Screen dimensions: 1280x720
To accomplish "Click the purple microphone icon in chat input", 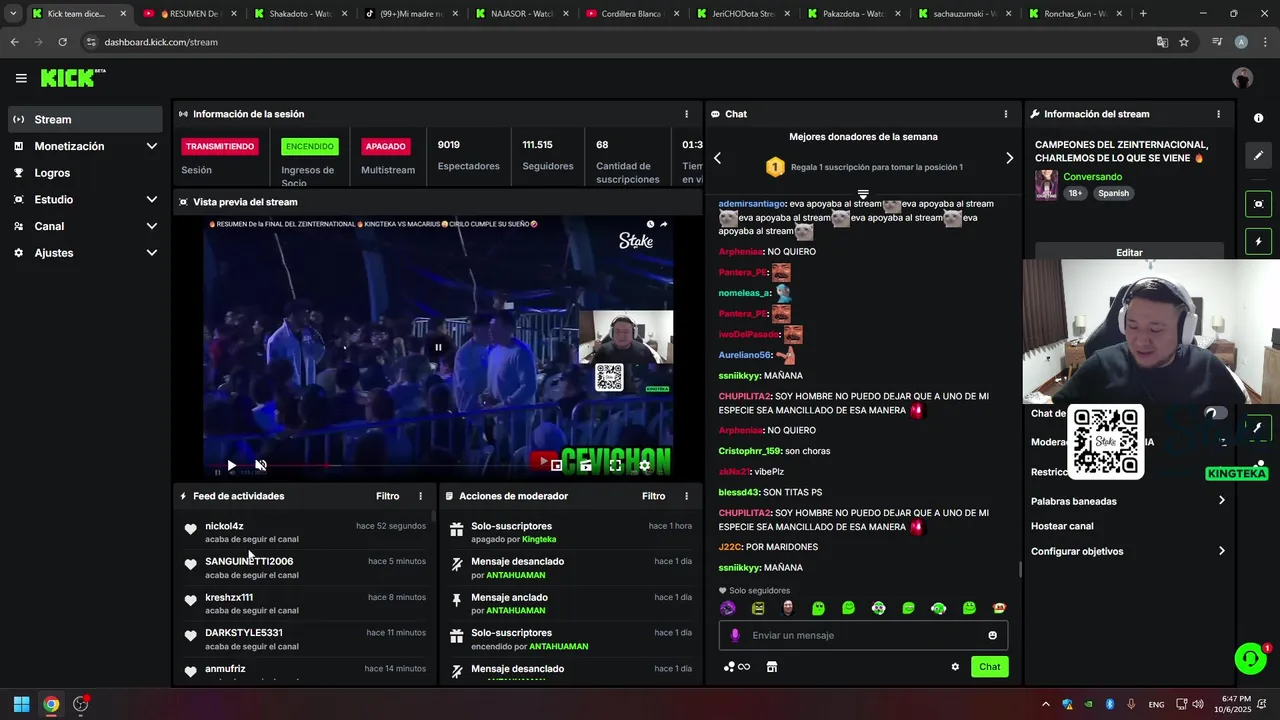I will (735, 635).
